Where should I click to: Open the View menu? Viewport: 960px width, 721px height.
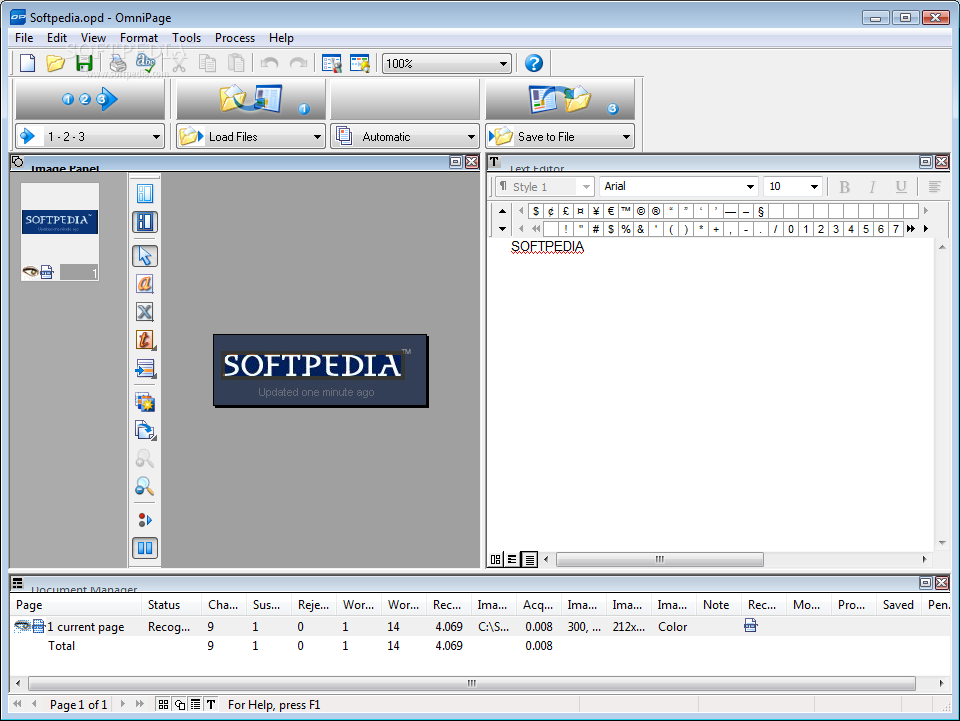93,38
